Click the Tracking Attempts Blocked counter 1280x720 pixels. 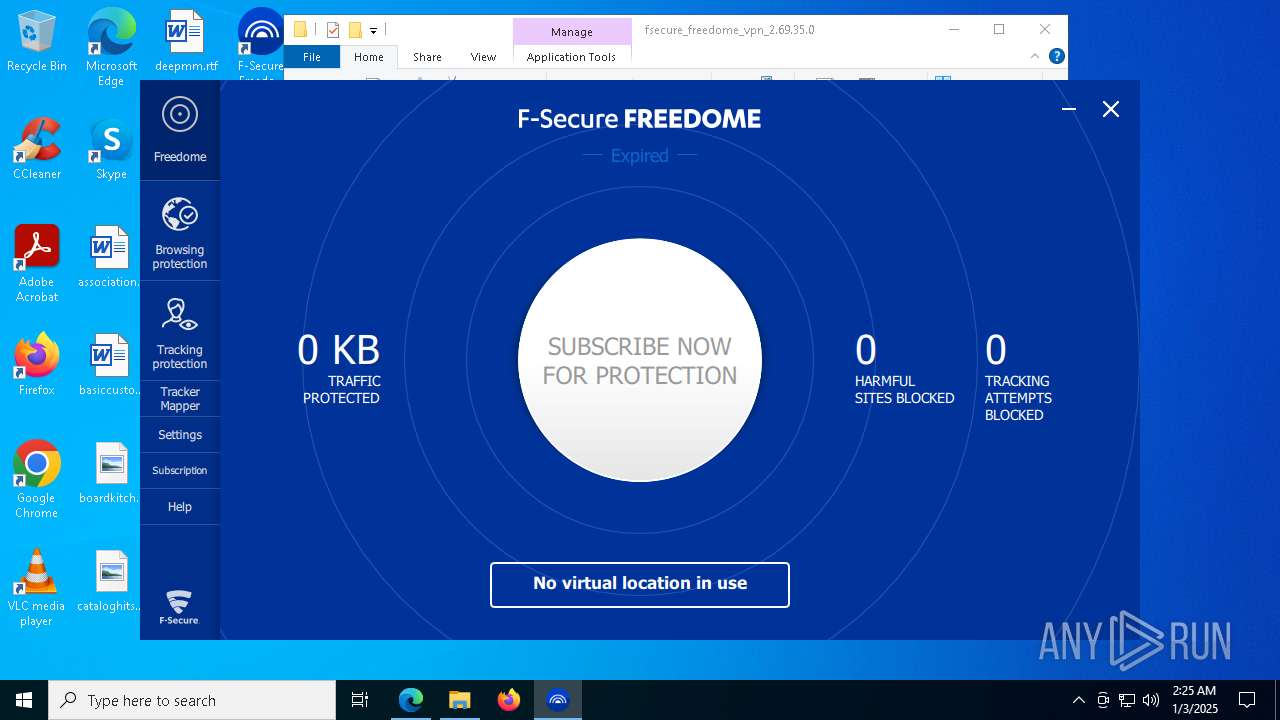[x=1018, y=377]
